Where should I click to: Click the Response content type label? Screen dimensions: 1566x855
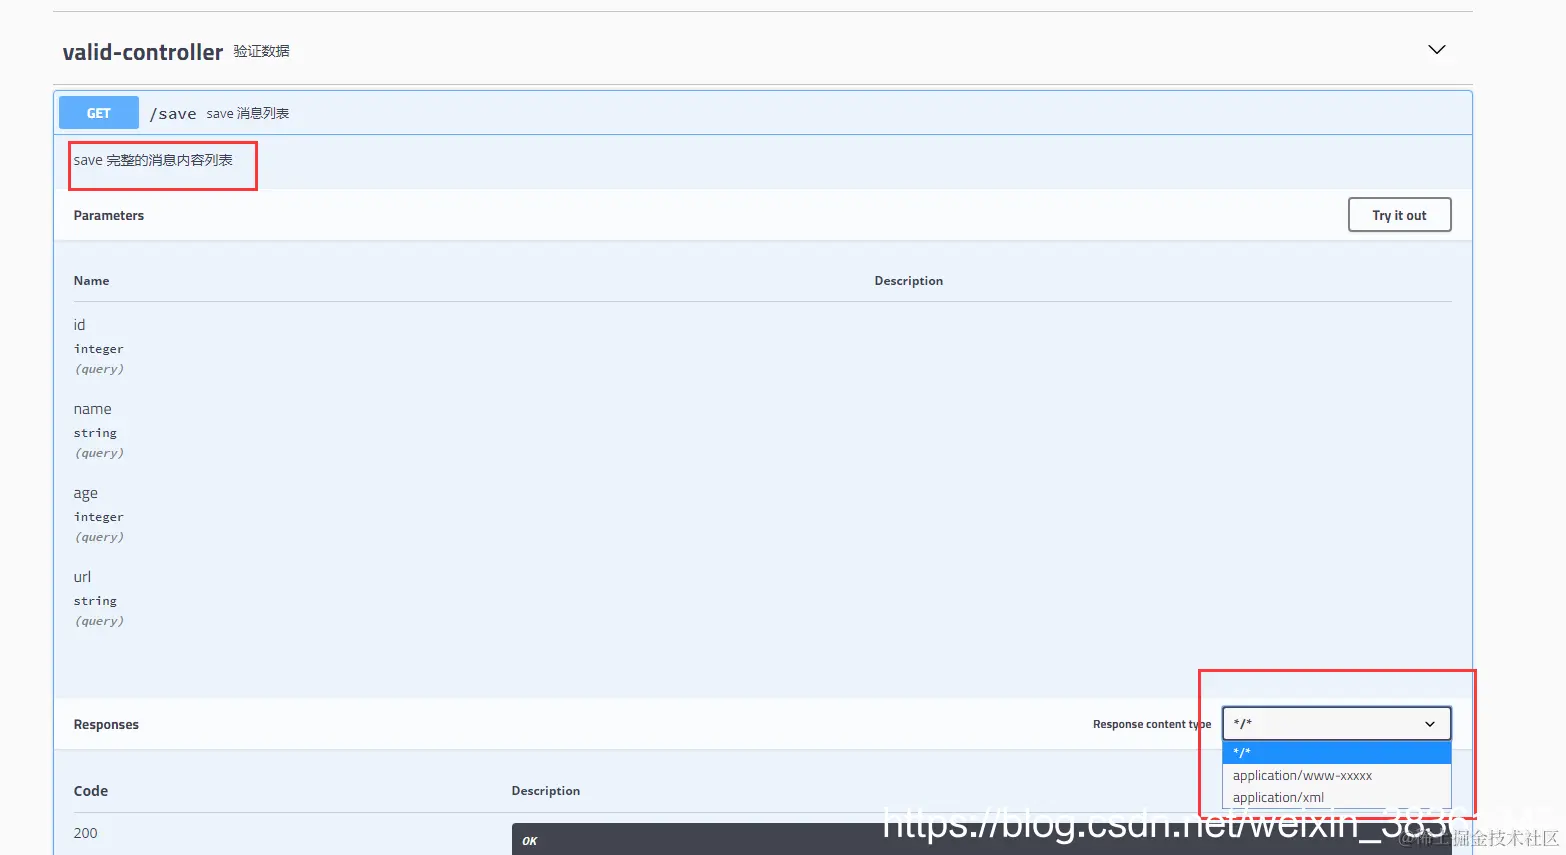[x=1152, y=724]
